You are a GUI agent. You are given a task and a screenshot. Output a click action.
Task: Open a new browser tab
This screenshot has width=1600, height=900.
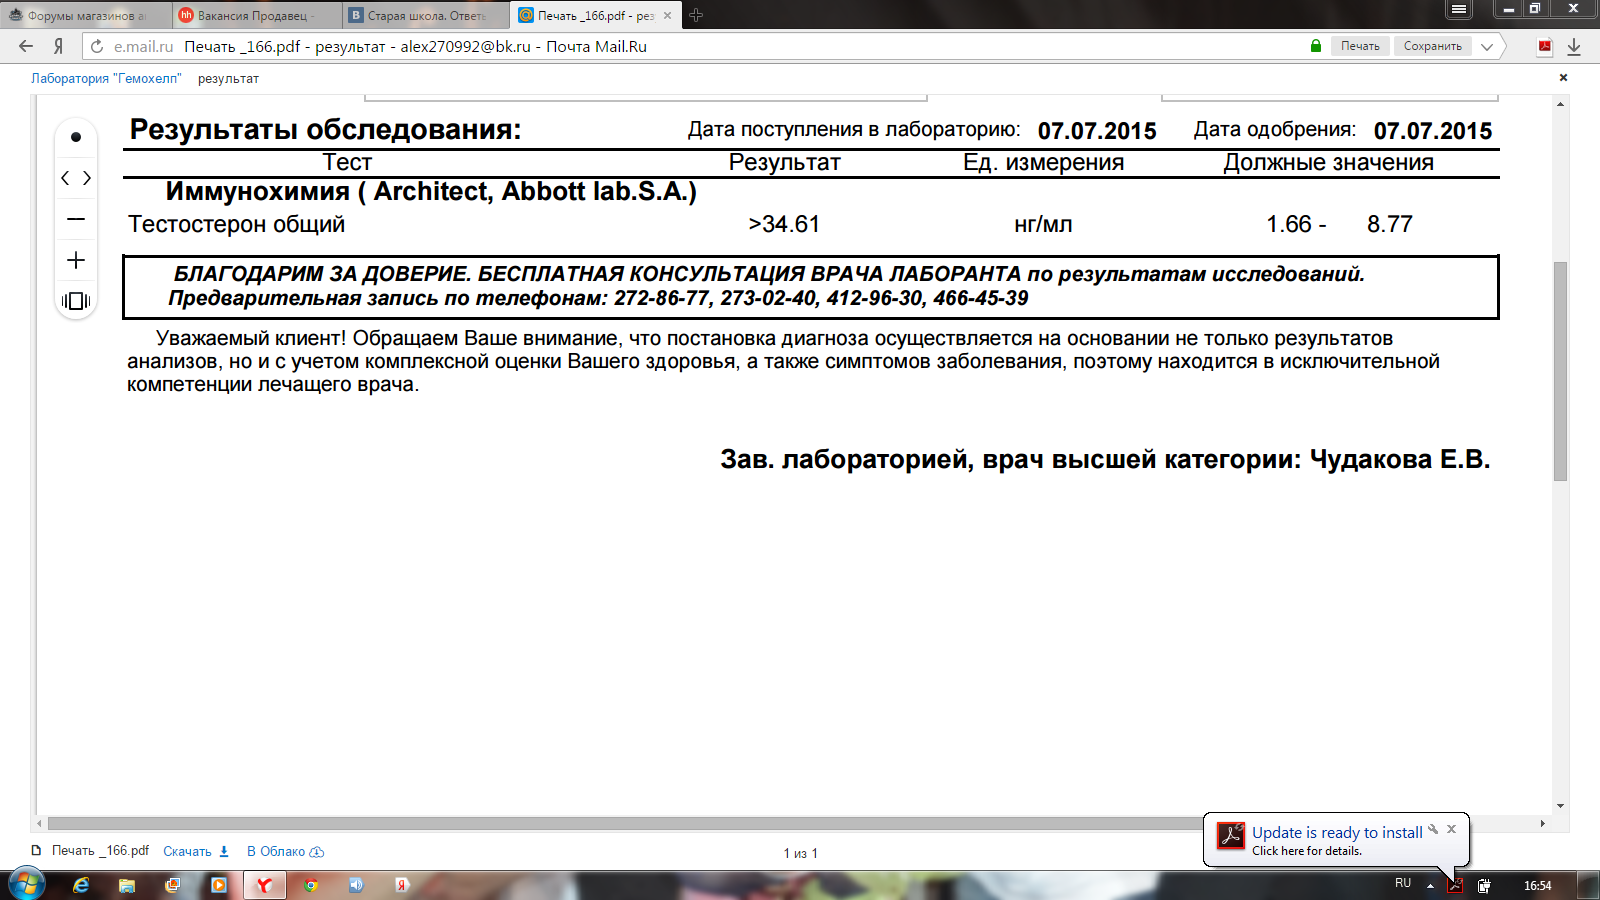tap(696, 15)
